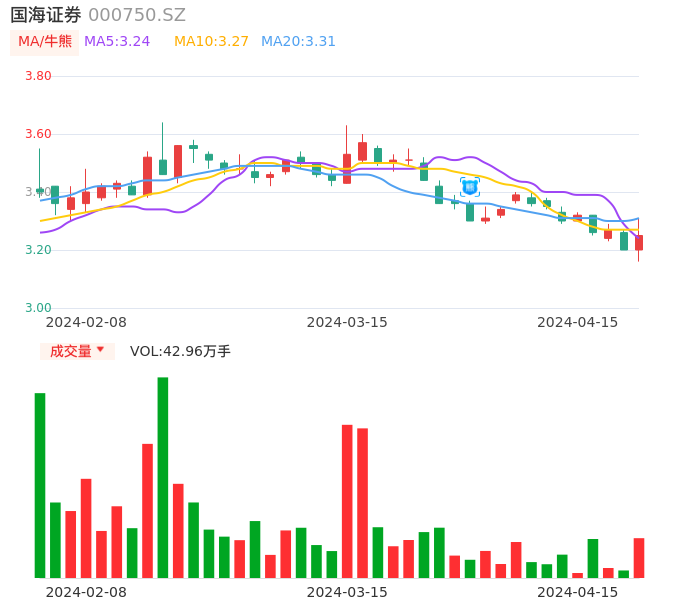The image size is (686, 606).
Task: Click the blue marker icon on the chart
Action: coord(470,187)
